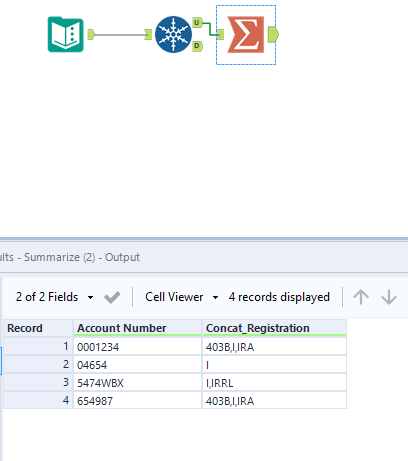Select record row number 4
The height and width of the screenshot is (461, 408).
pos(38,400)
